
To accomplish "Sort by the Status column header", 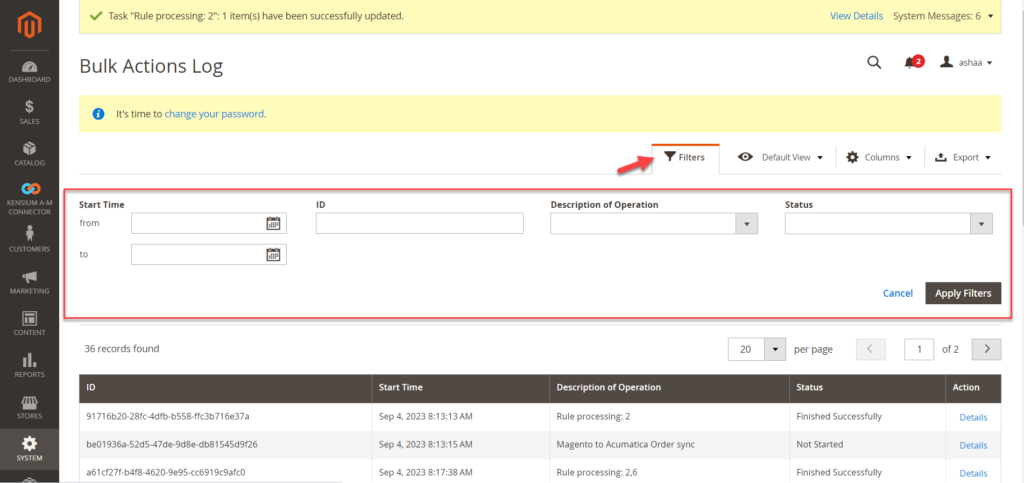I will coord(867,388).
